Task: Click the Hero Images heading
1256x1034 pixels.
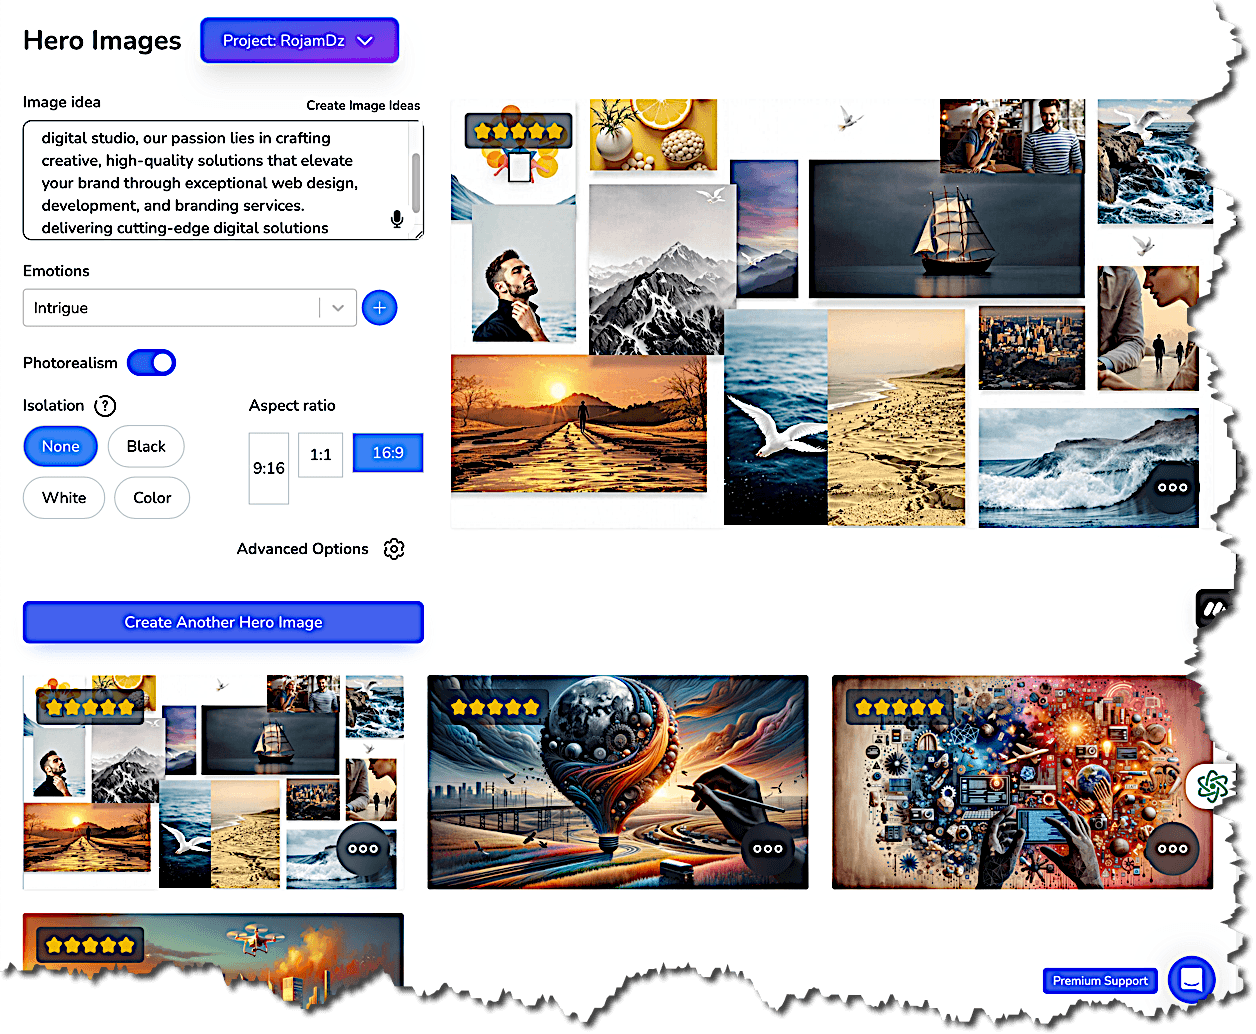Action: [x=102, y=41]
